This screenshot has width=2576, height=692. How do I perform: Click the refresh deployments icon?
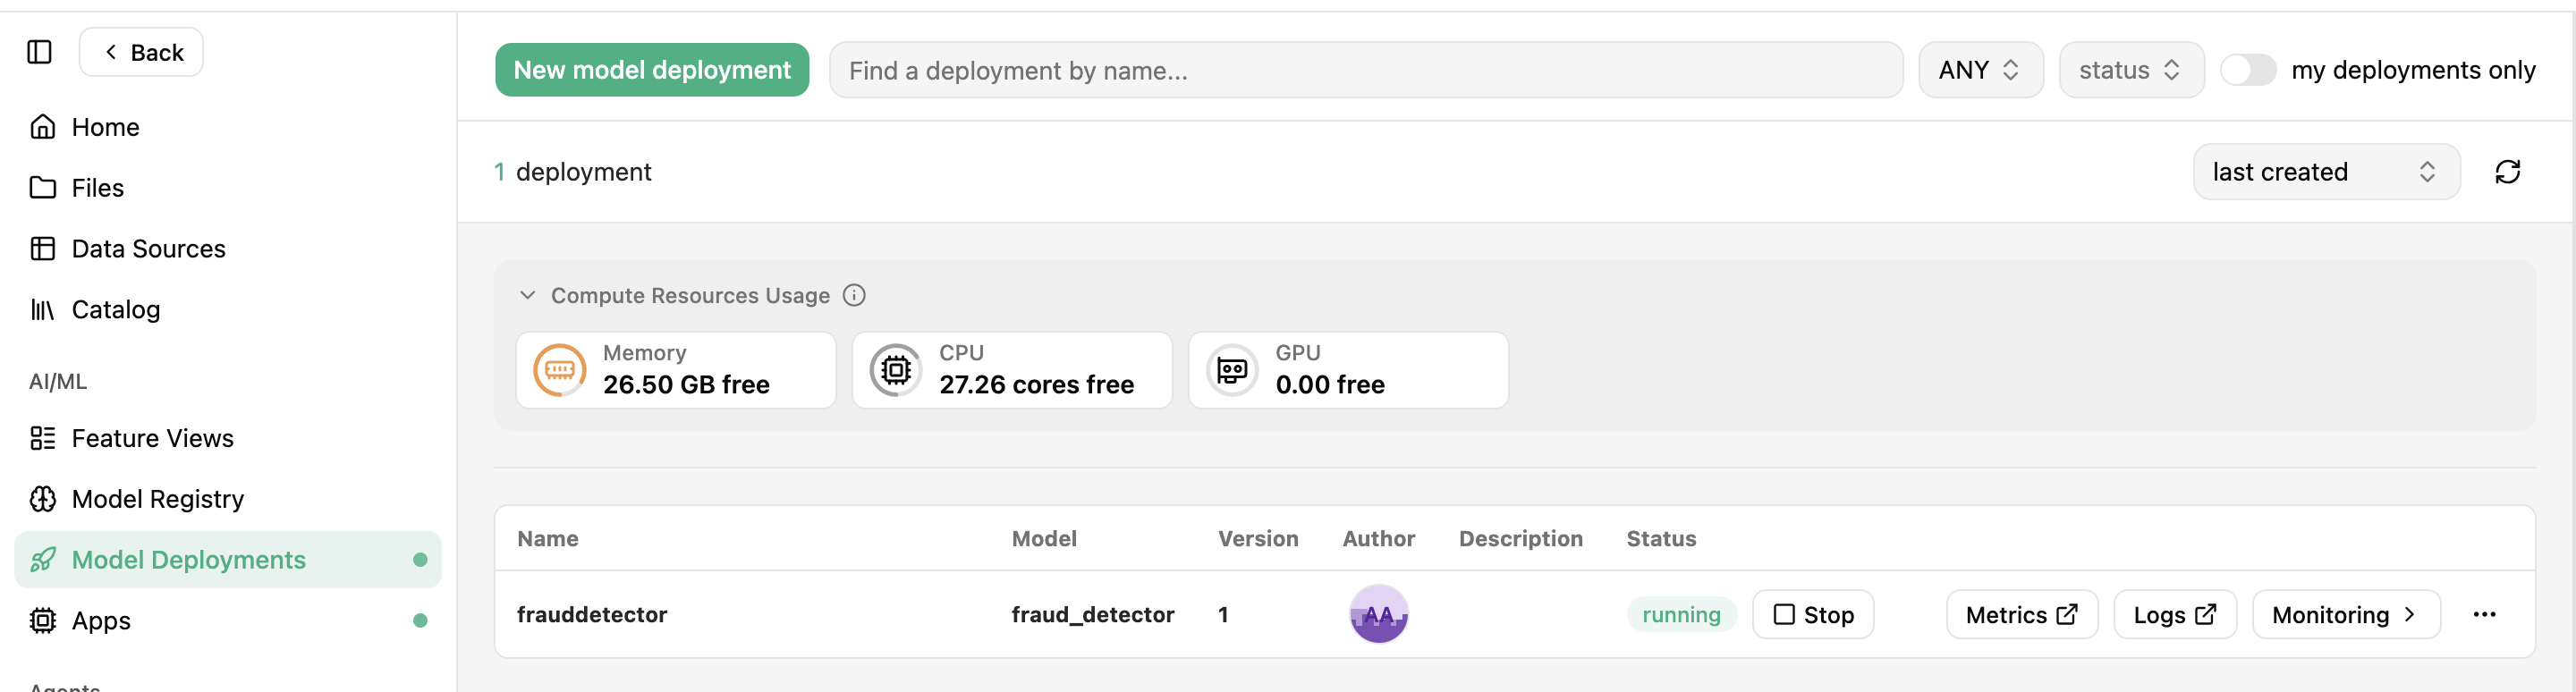[x=2507, y=172]
